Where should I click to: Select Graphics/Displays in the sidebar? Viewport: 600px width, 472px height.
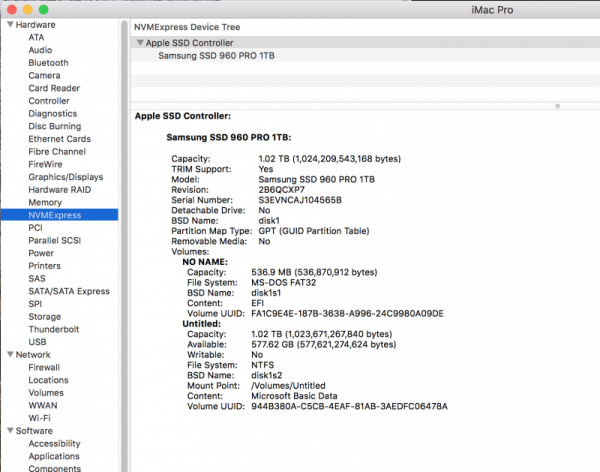tap(66, 177)
